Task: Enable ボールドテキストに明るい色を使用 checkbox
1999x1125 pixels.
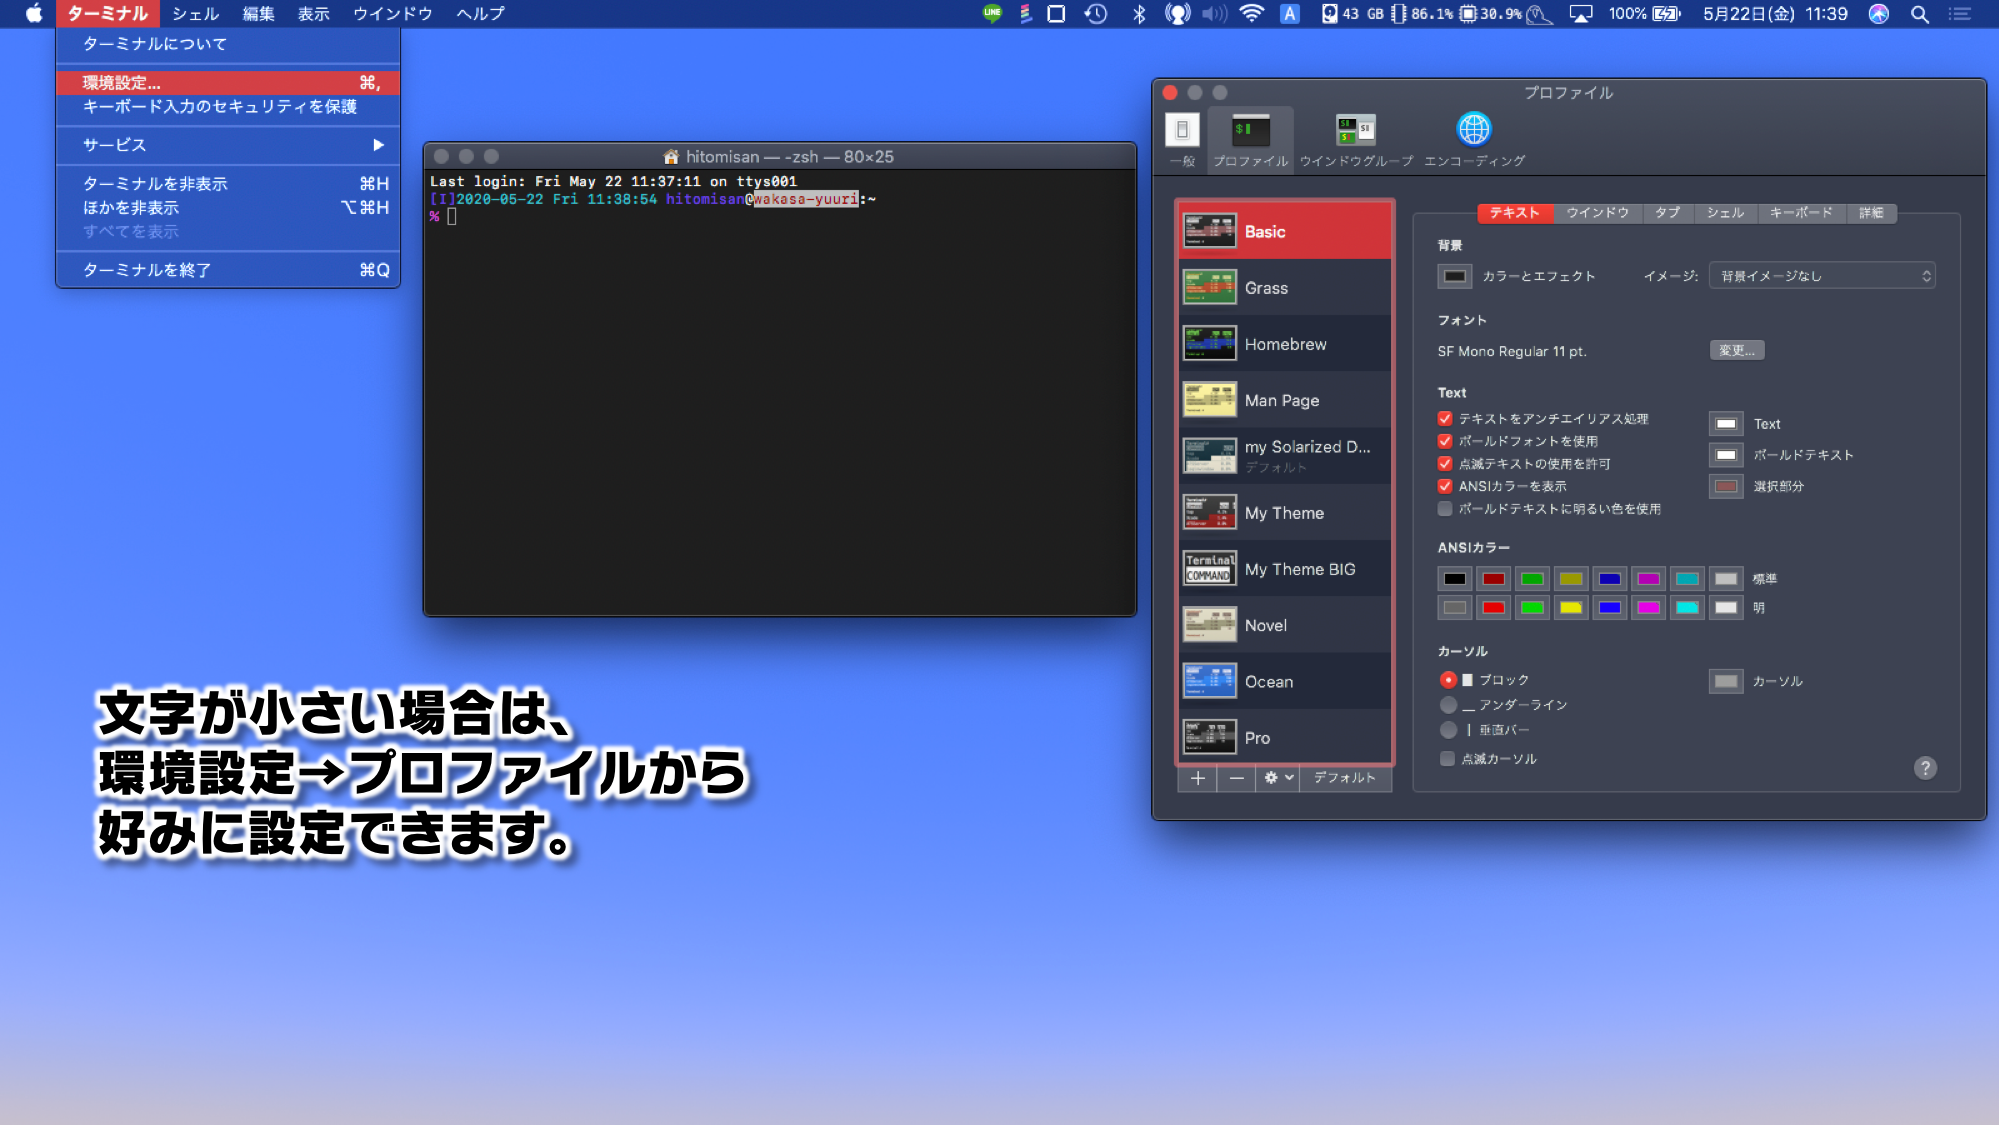Action: (1445, 509)
